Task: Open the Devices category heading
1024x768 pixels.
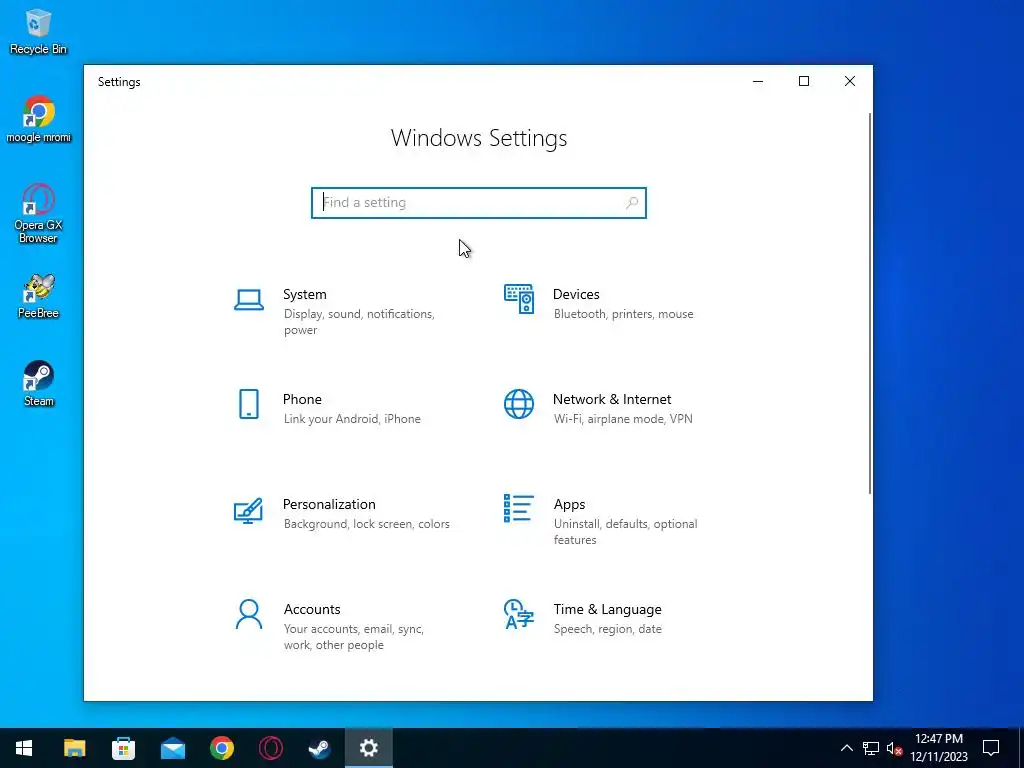Action: 576,295
